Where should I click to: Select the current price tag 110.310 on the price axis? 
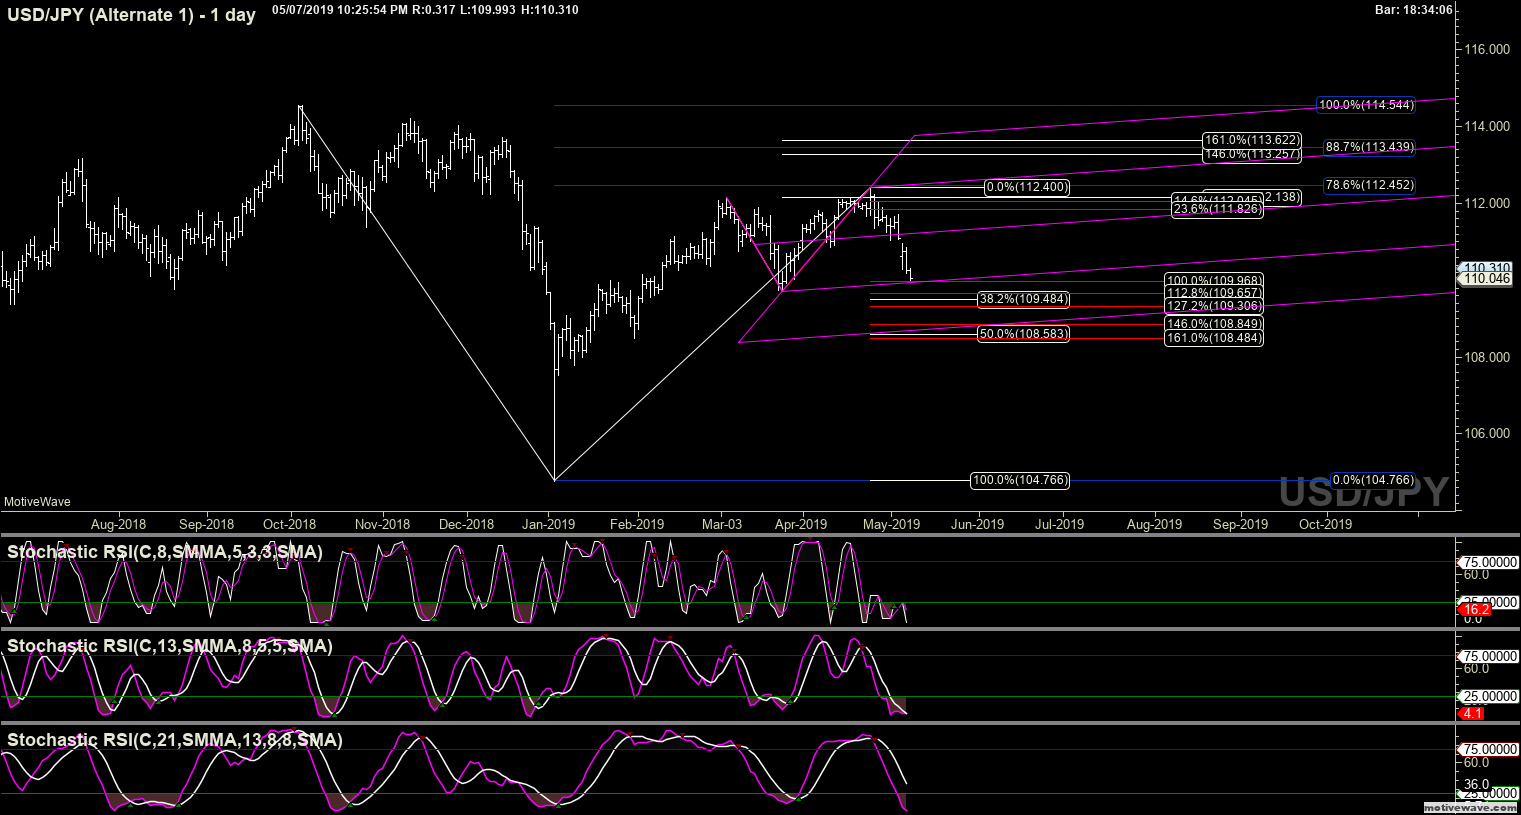tap(1486, 268)
